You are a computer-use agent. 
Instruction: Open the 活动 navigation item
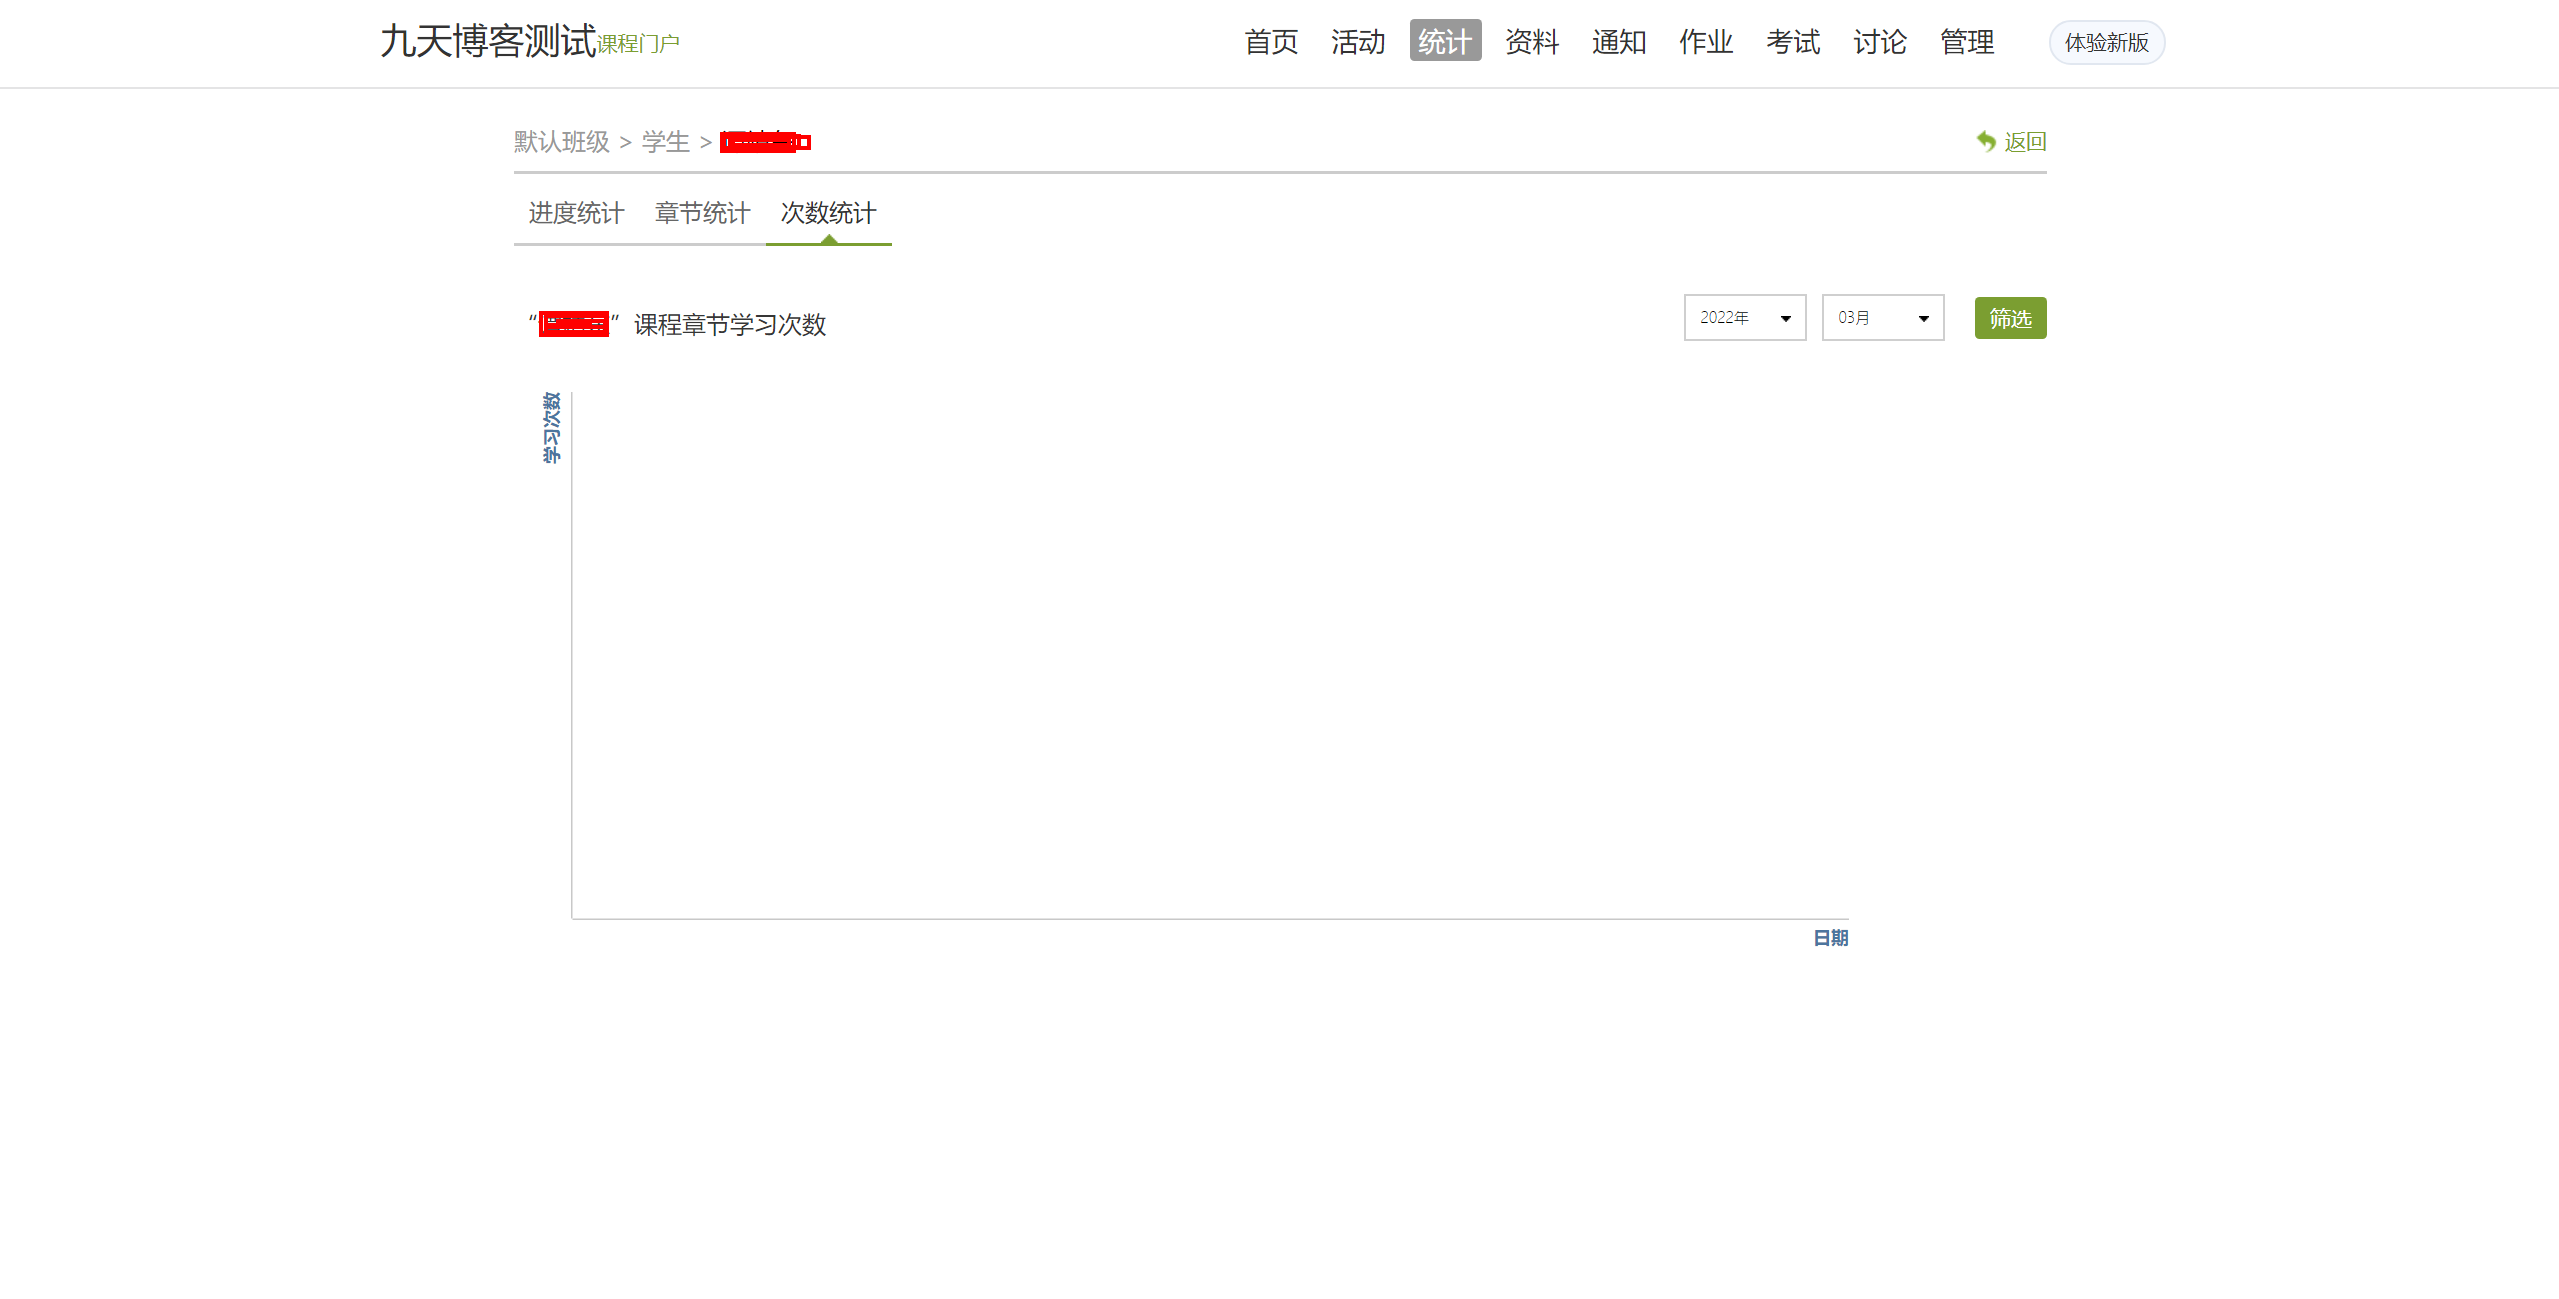pyautogui.click(x=1357, y=41)
